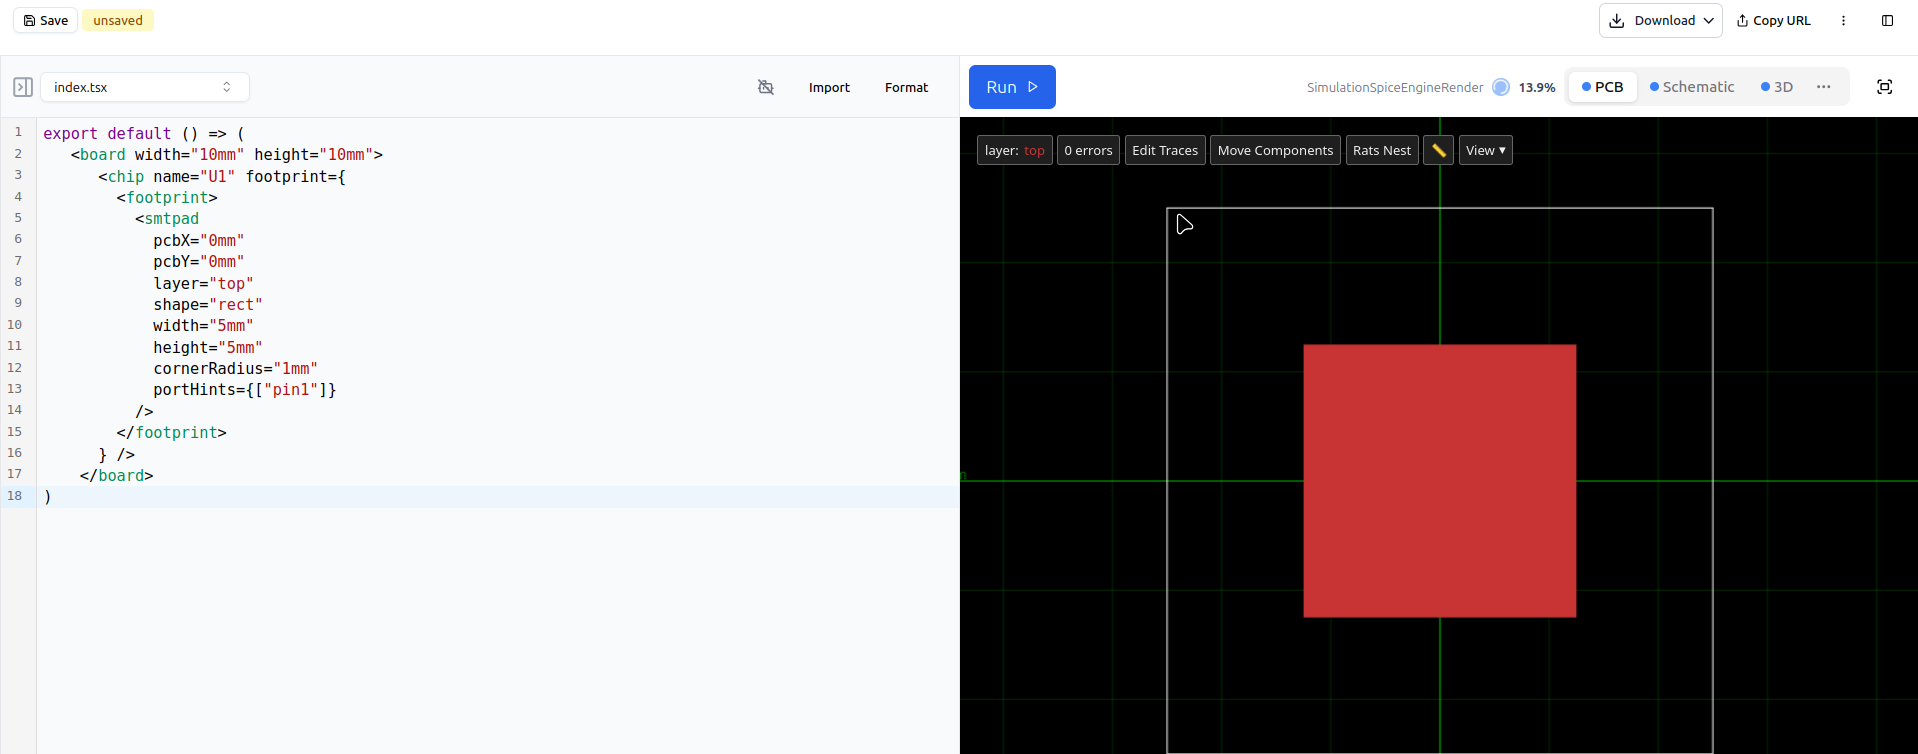Click the export default code line
1918x754 pixels.
[144, 134]
